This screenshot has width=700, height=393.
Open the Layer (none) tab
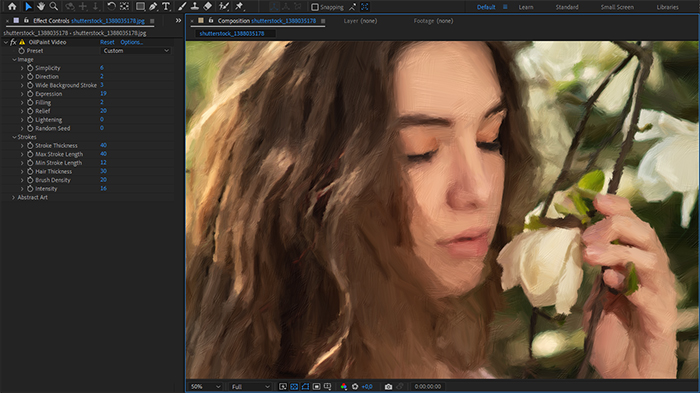pos(360,21)
